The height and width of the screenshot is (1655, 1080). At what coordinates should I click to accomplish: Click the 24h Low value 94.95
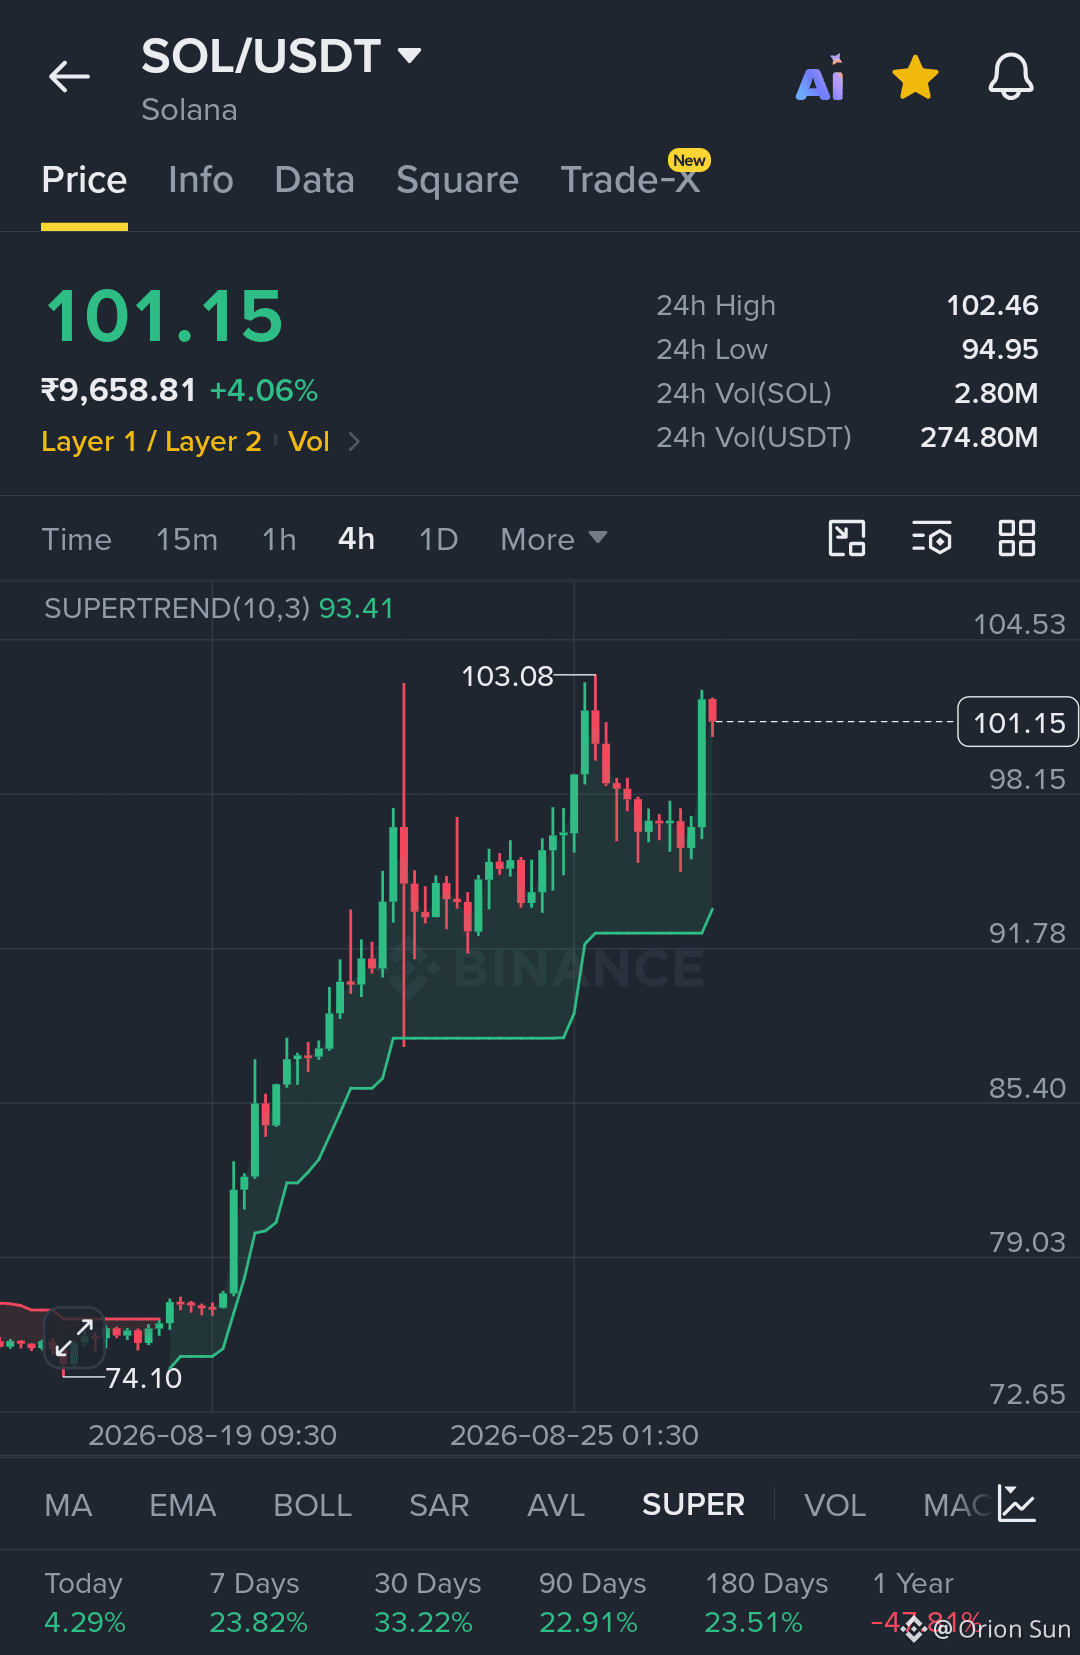[x=1000, y=349]
